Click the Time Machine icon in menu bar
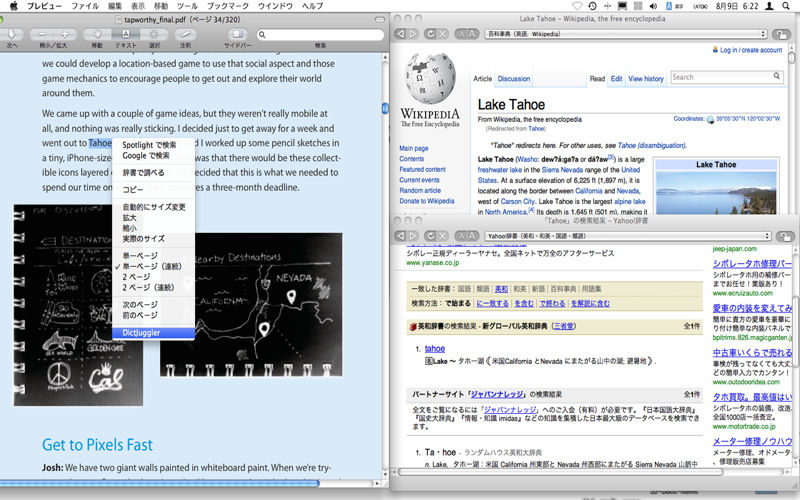 click(592, 6)
